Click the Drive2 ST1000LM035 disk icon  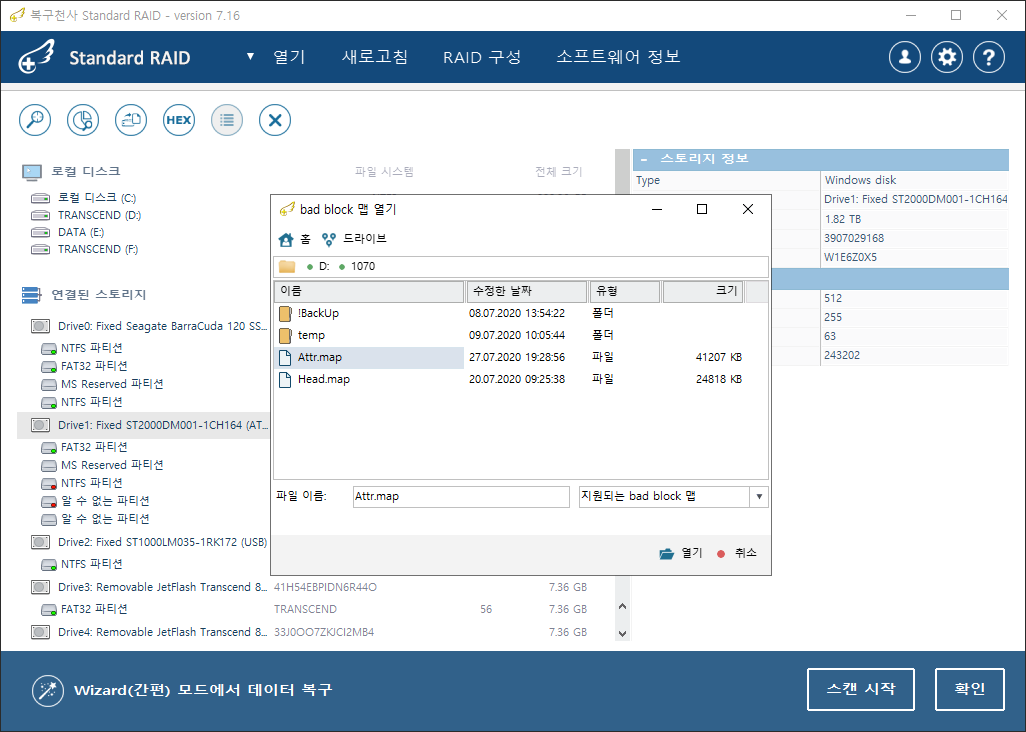(x=41, y=542)
